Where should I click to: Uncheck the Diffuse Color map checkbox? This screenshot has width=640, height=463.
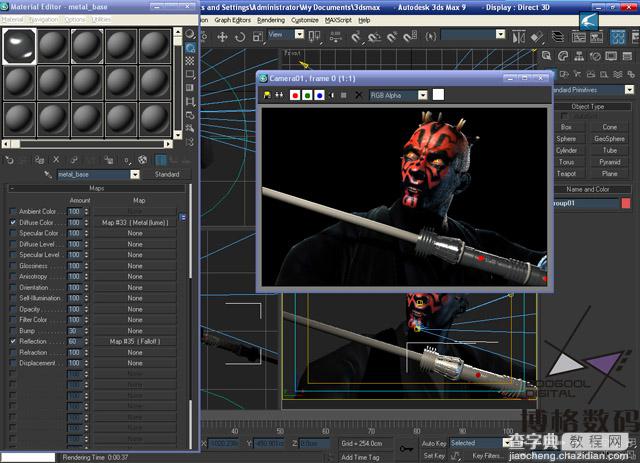point(13,223)
